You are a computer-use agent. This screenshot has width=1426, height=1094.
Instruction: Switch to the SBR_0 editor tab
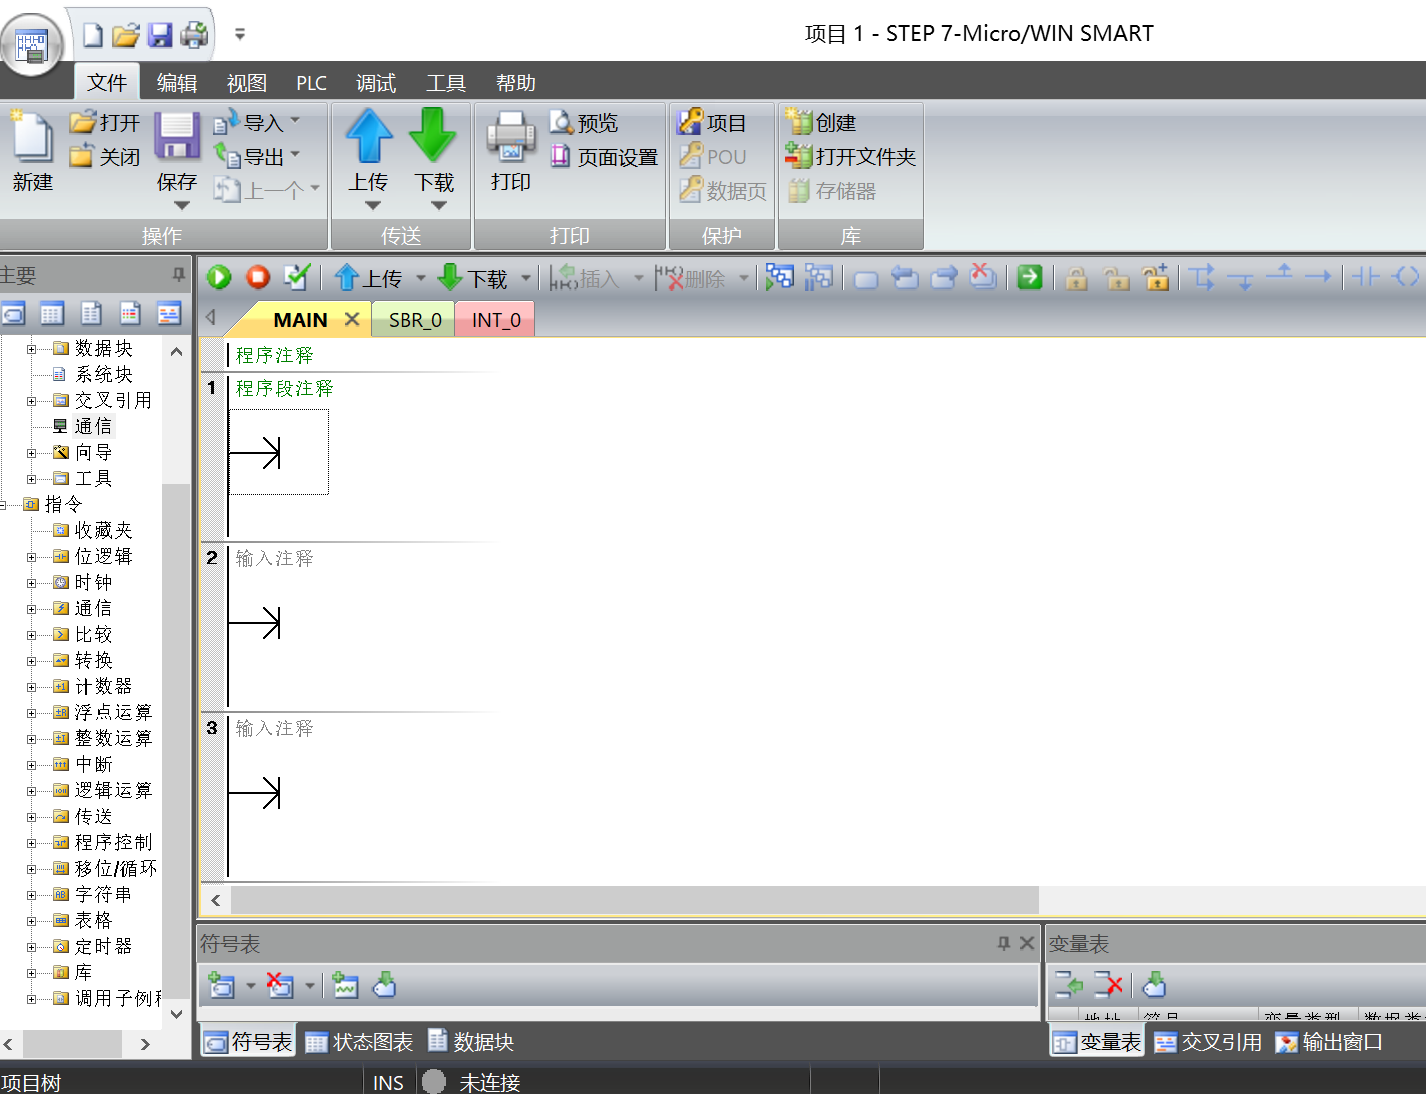pos(415,320)
